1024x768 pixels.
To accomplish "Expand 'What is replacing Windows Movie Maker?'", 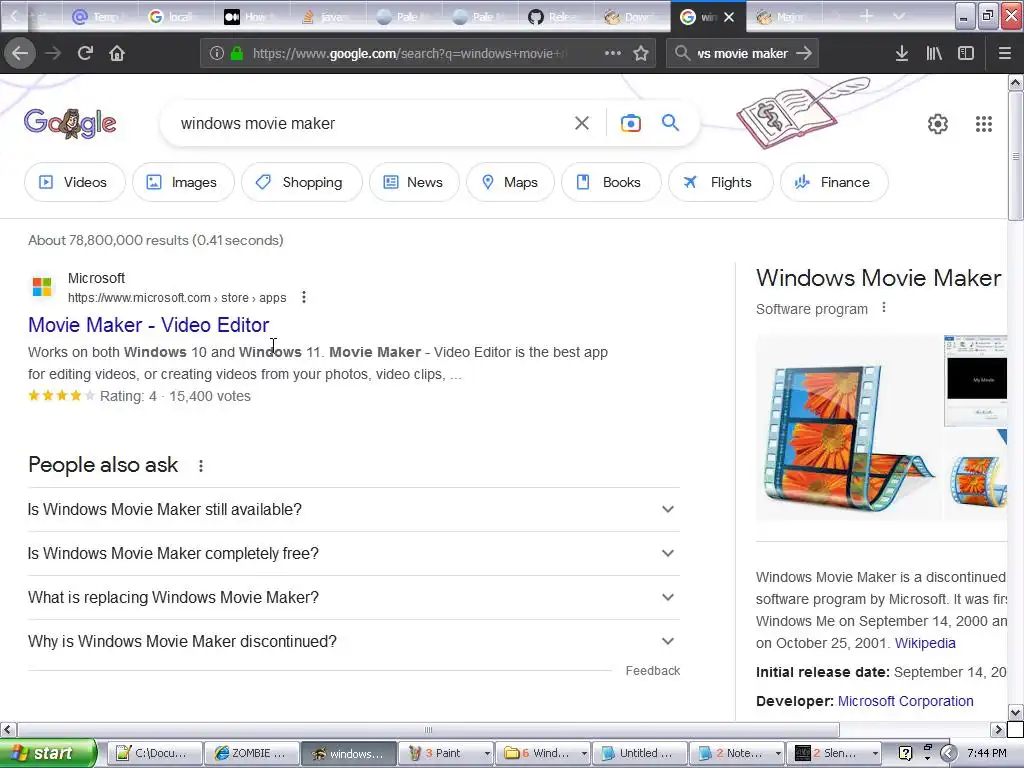I will pyautogui.click(x=353, y=598).
